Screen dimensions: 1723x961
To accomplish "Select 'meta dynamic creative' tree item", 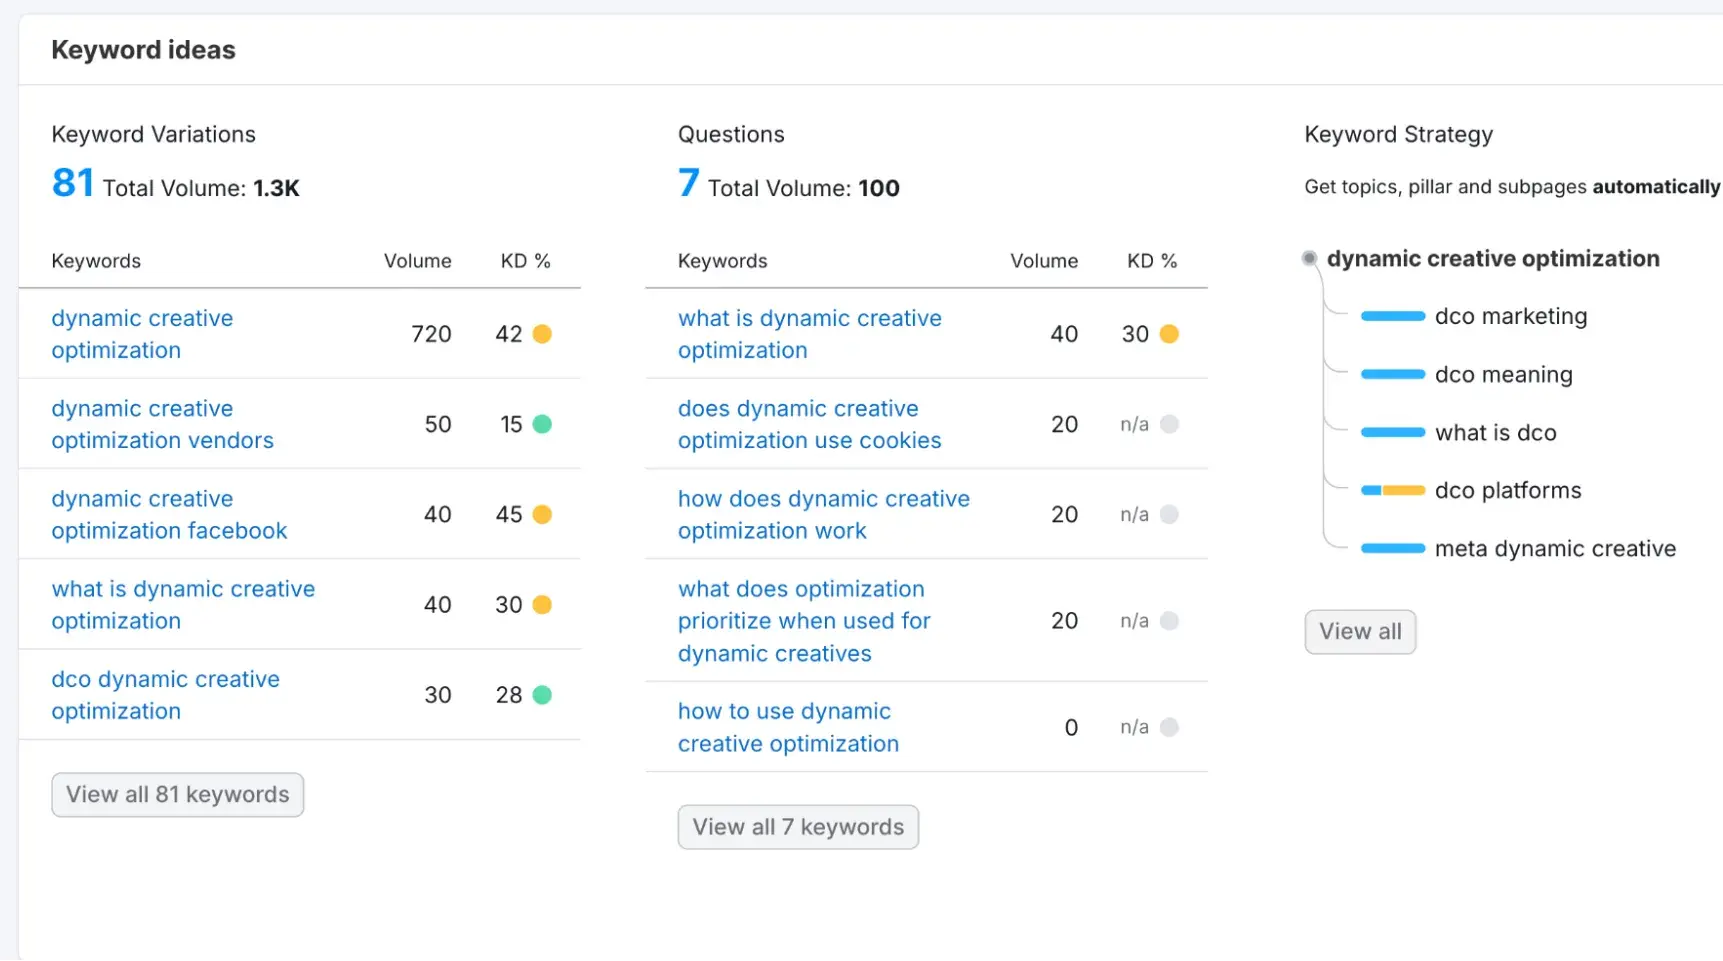I will (1554, 549).
